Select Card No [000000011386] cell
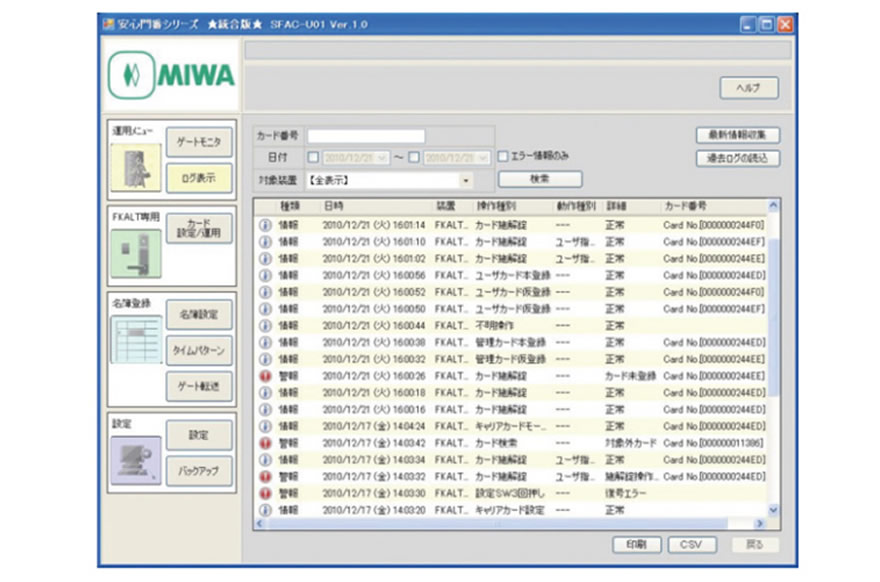 point(713,443)
